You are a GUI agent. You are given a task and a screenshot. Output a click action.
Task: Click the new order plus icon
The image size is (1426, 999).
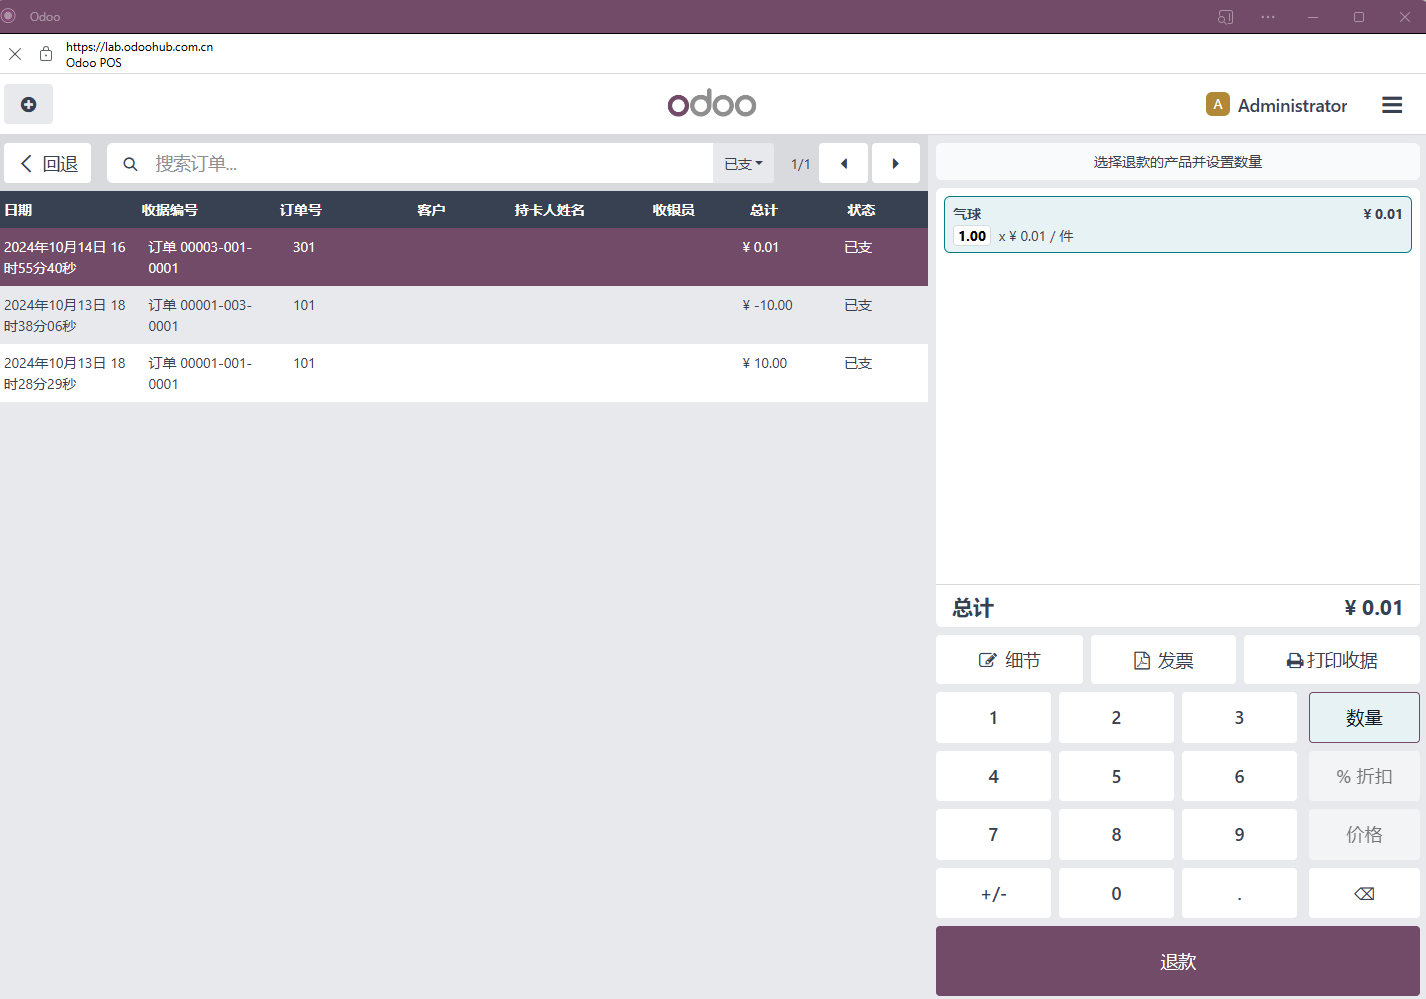(x=28, y=104)
